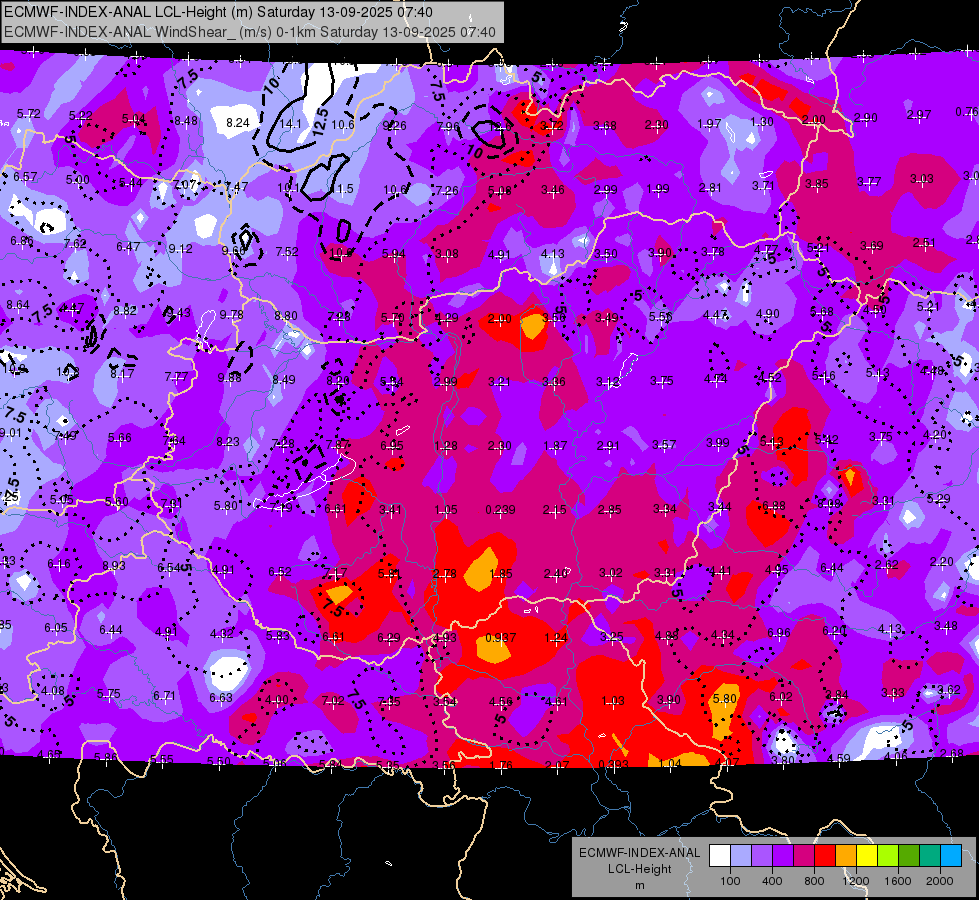Click the wind shear value '1.97'

tap(709, 124)
